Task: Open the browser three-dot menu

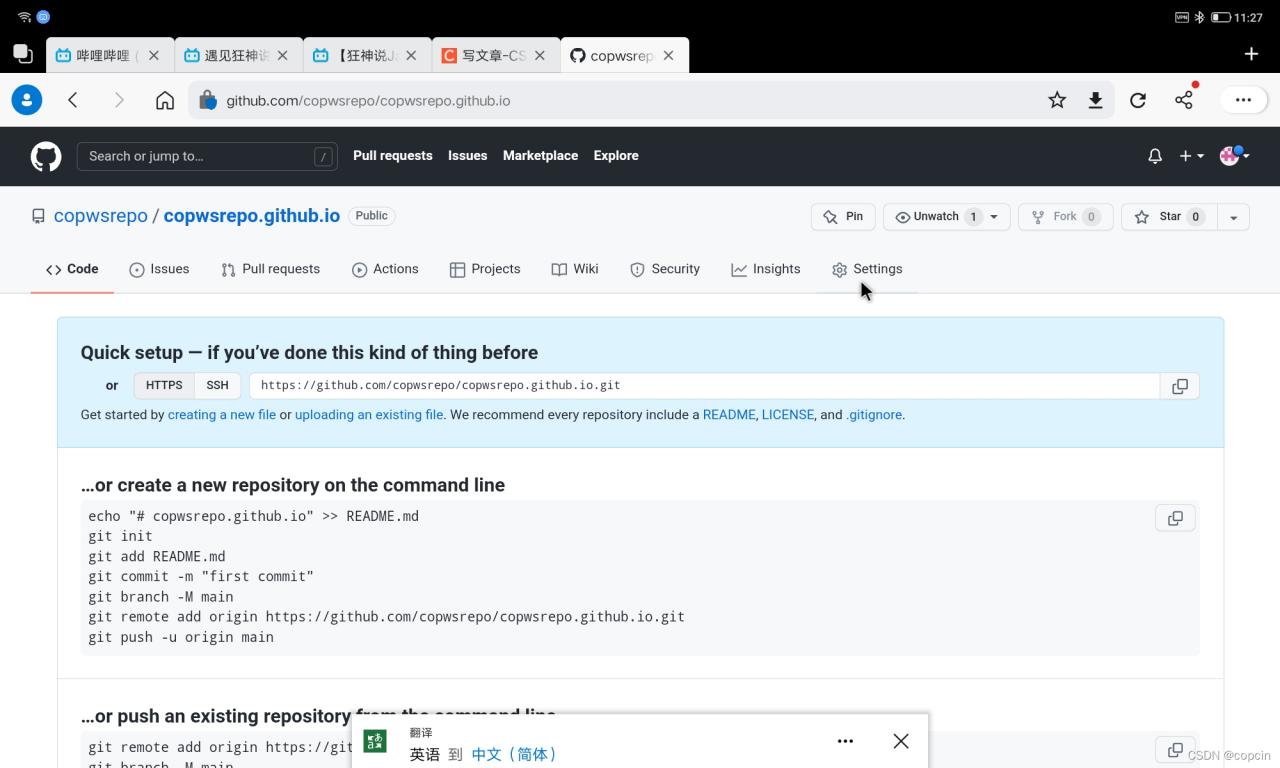Action: coord(1243,100)
